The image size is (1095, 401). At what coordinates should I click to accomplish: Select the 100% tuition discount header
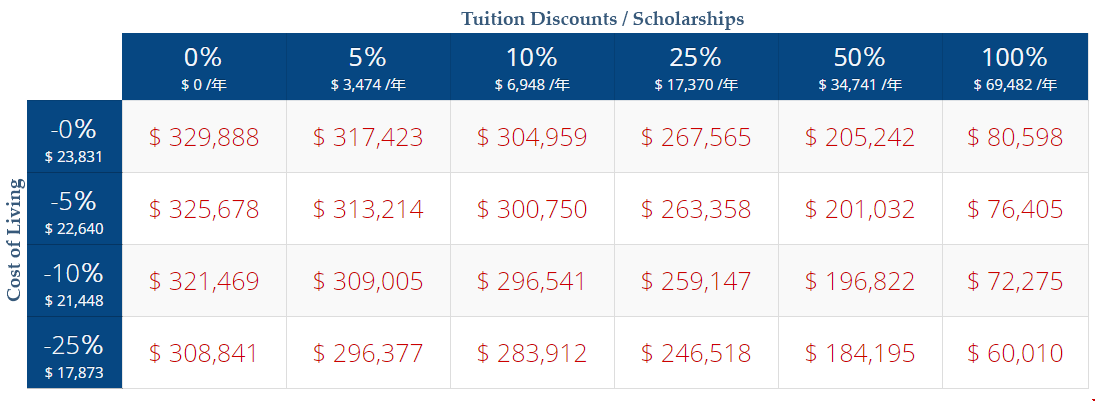coord(1014,67)
